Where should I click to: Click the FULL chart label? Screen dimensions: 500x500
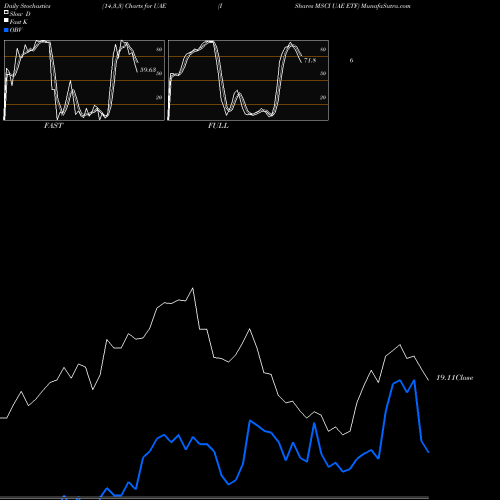click(218, 126)
